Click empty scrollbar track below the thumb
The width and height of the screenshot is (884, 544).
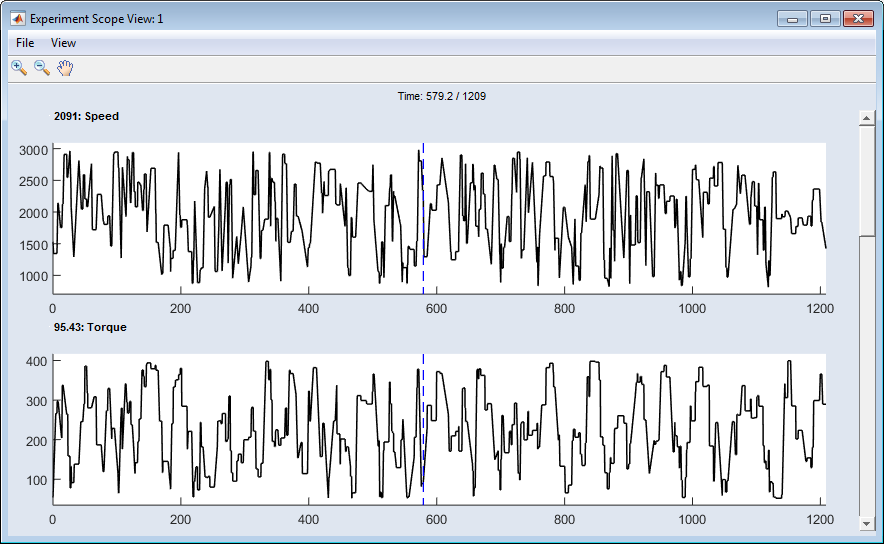coord(866,380)
